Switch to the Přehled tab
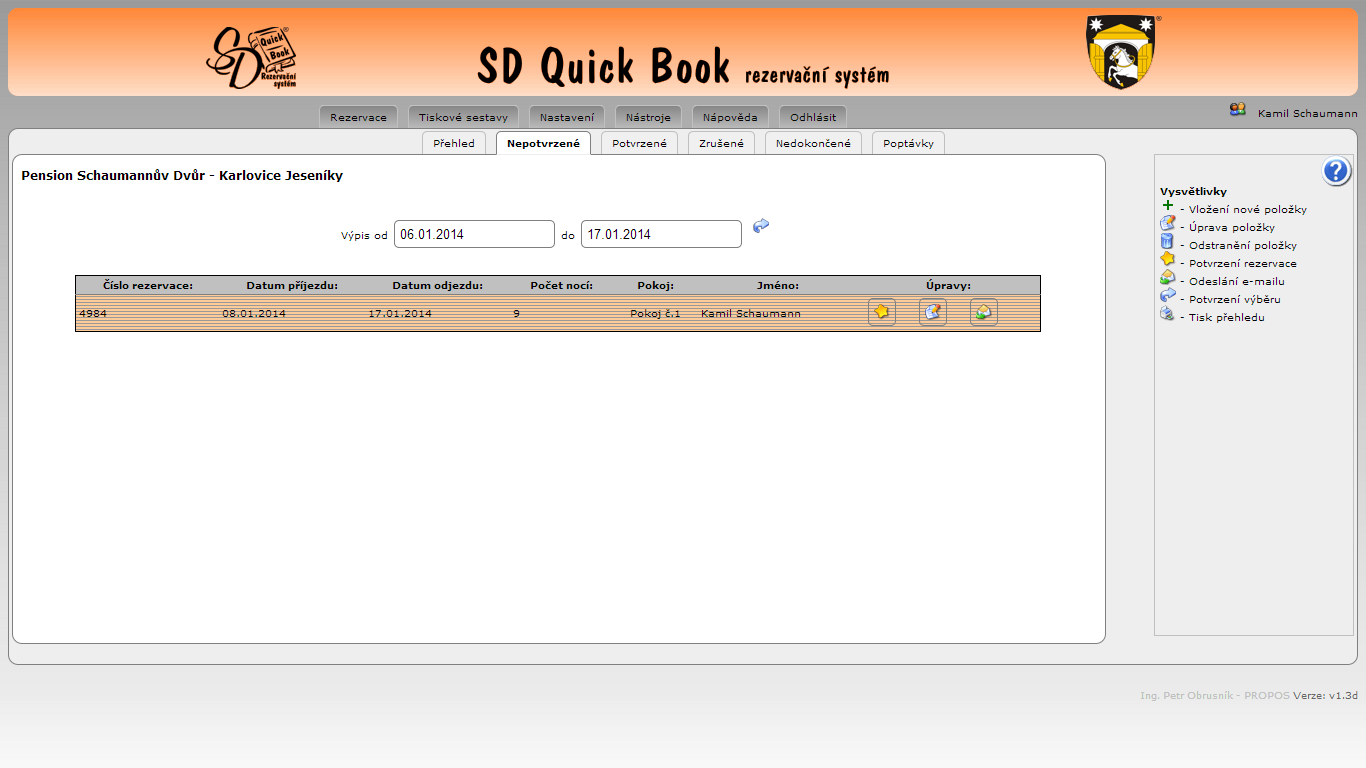The height and width of the screenshot is (768, 1366). pyautogui.click(x=454, y=143)
